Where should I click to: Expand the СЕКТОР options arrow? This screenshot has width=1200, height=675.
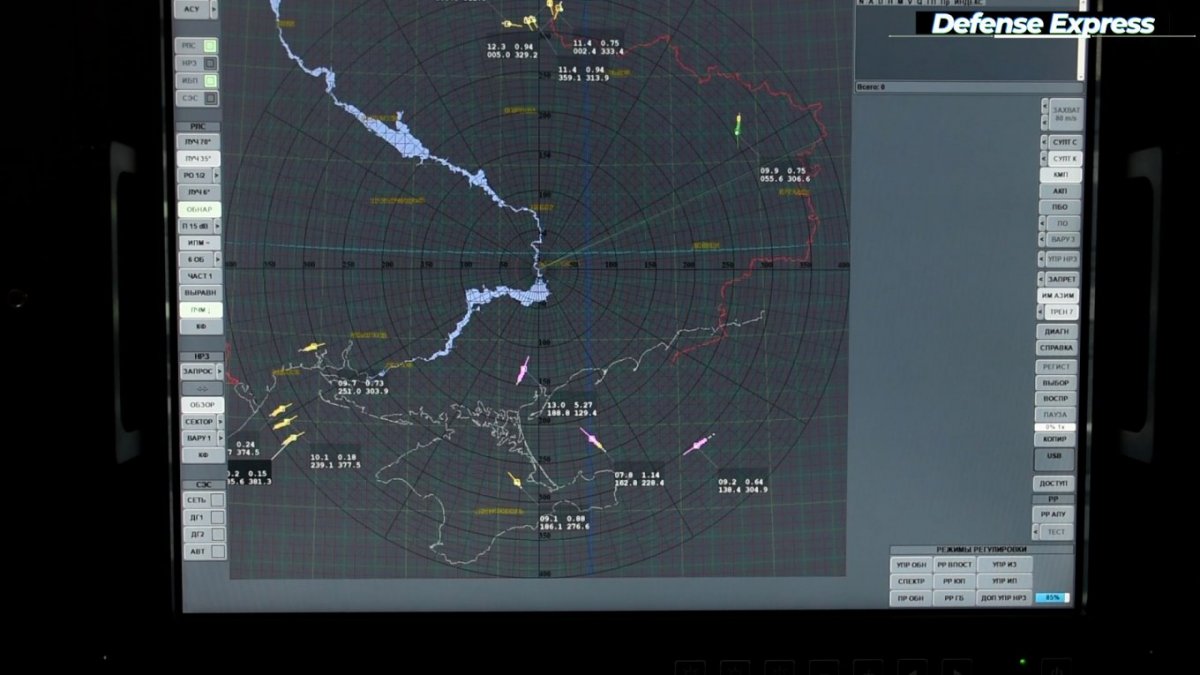220,421
